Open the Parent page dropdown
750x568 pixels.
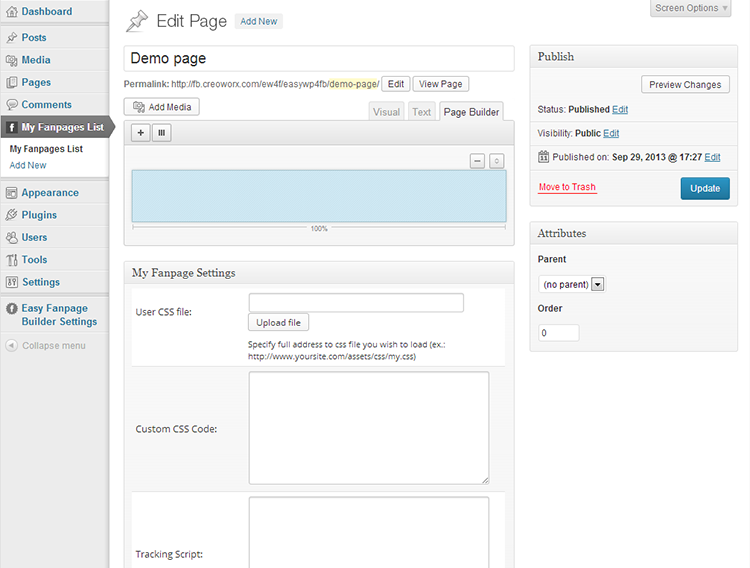click(x=572, y=284)
